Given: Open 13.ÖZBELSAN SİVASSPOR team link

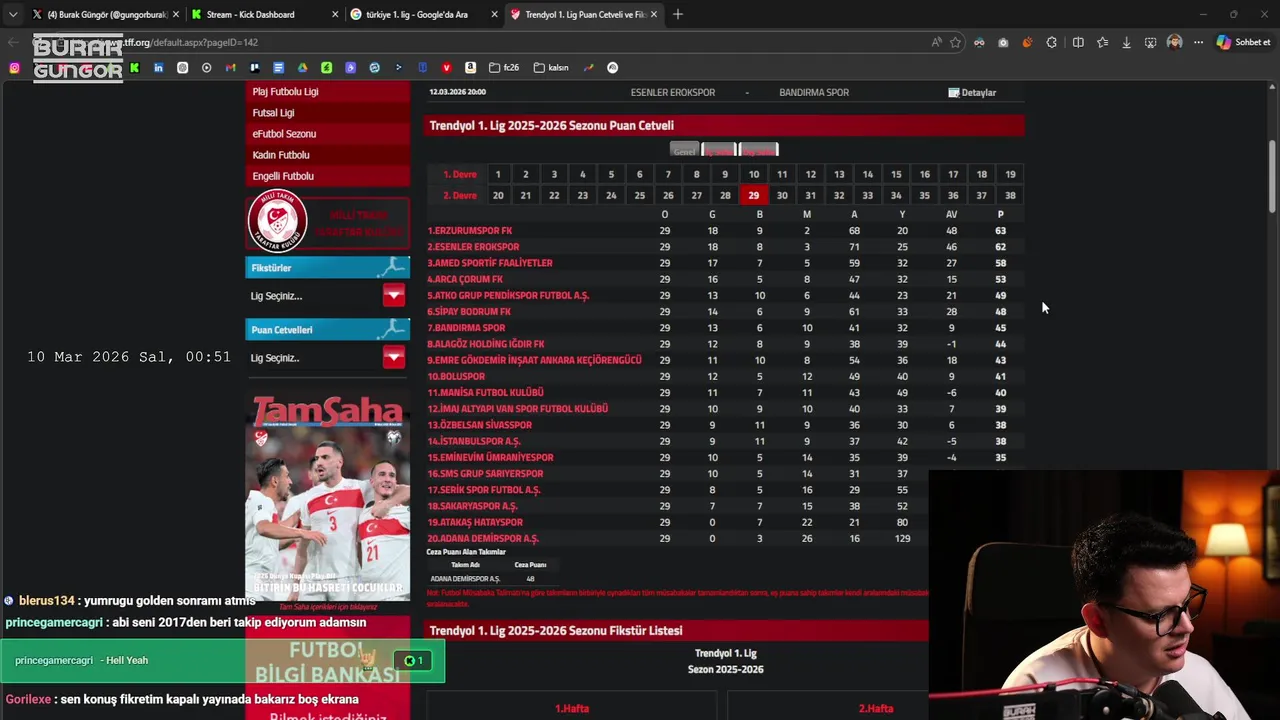Looking at the screenshot, I should click(480, 425).
